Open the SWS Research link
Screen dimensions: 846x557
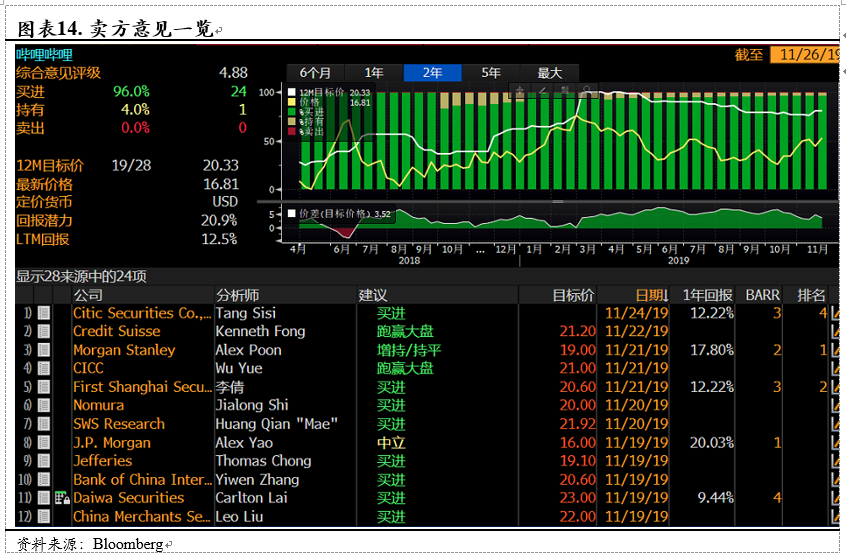(x=119, y=424)
